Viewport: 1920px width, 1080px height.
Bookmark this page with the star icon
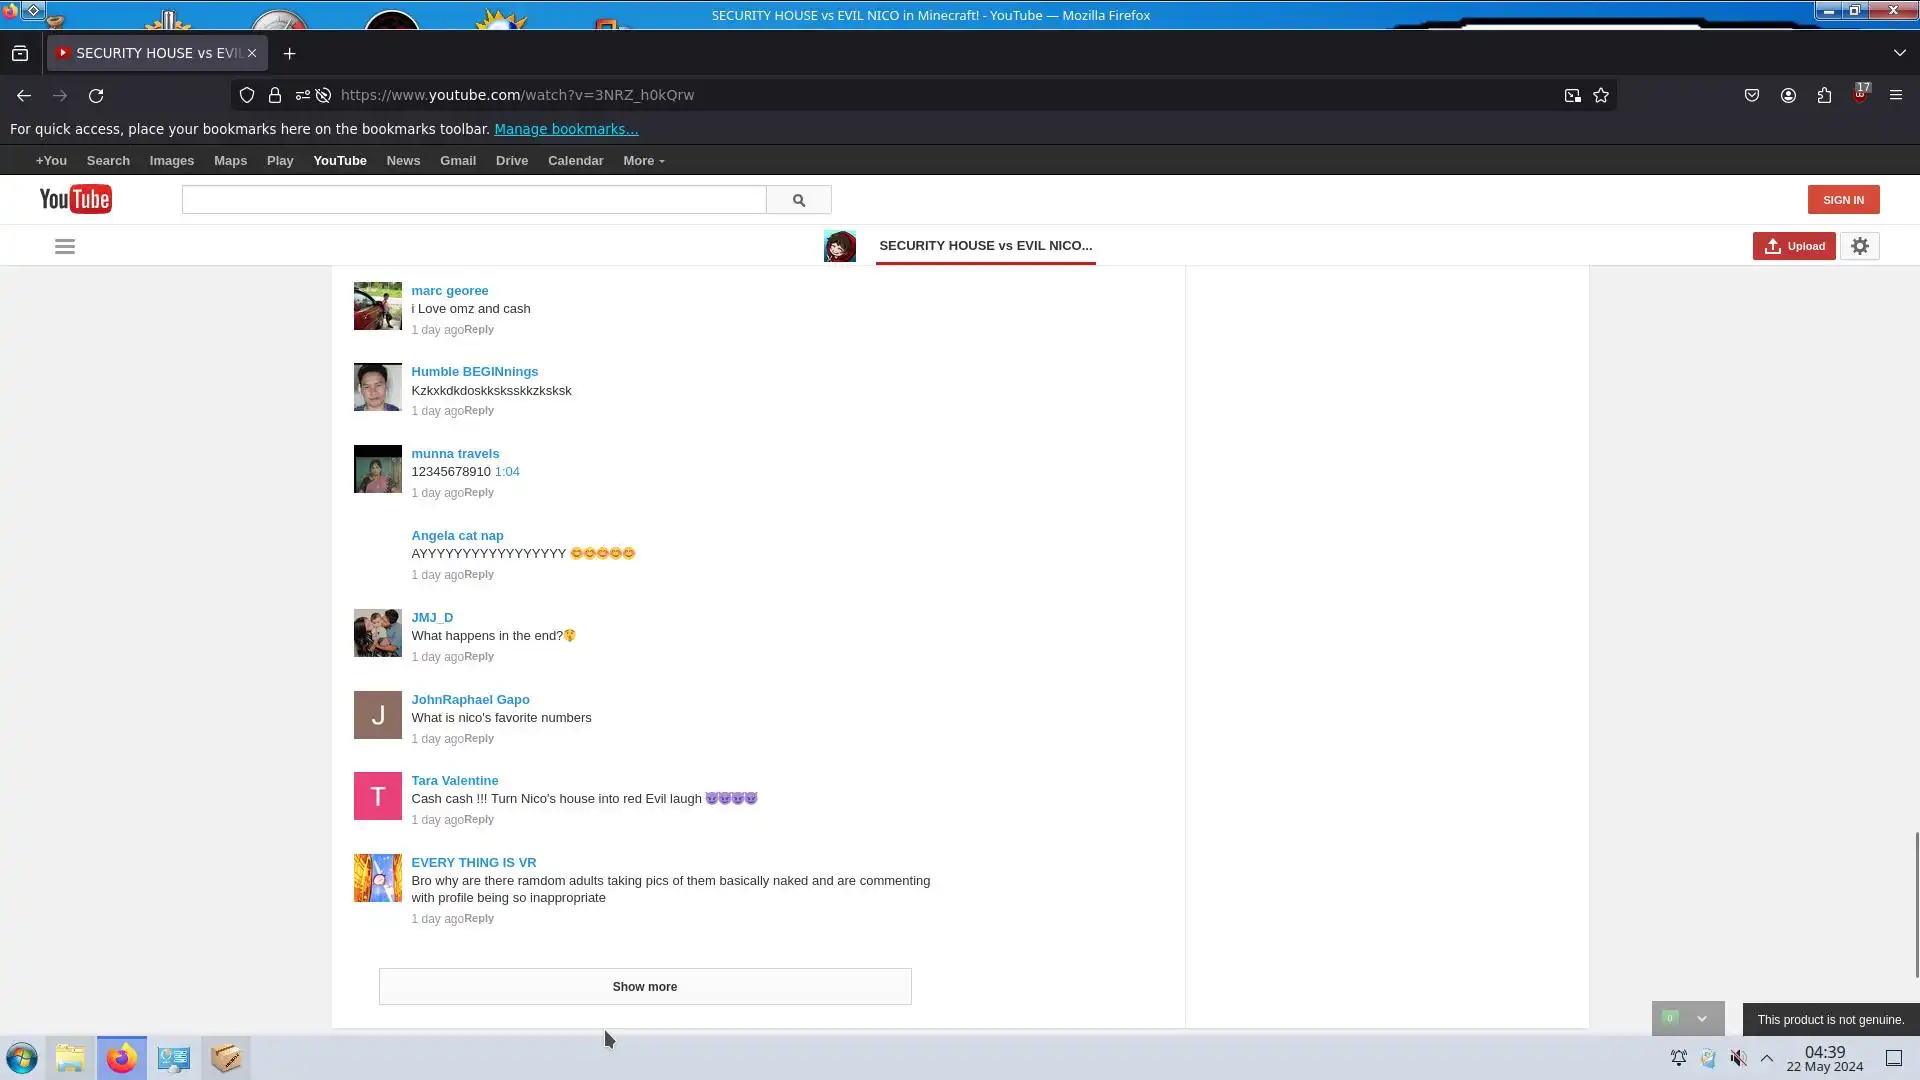pyautogui.click(x=1601, y=95)
